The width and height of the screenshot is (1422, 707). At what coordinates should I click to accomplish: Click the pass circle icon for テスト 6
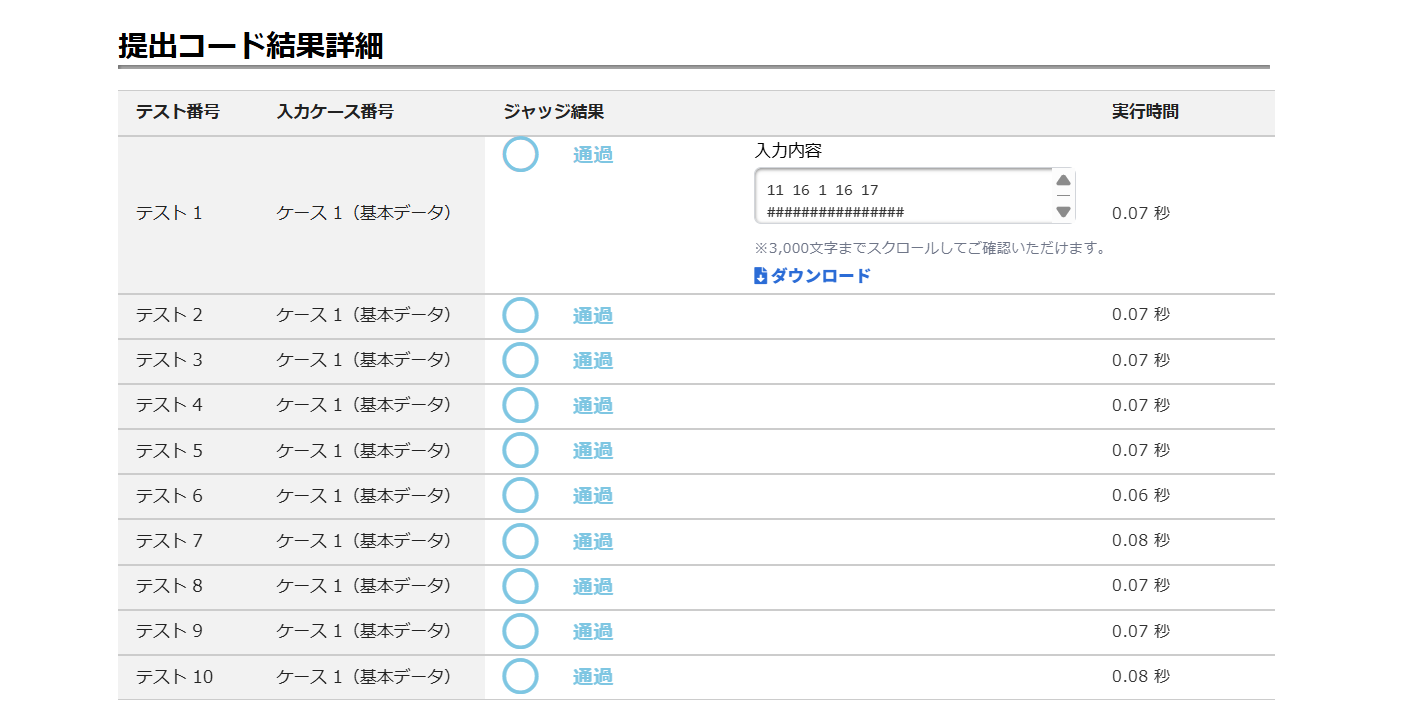[x=520, y=495]
